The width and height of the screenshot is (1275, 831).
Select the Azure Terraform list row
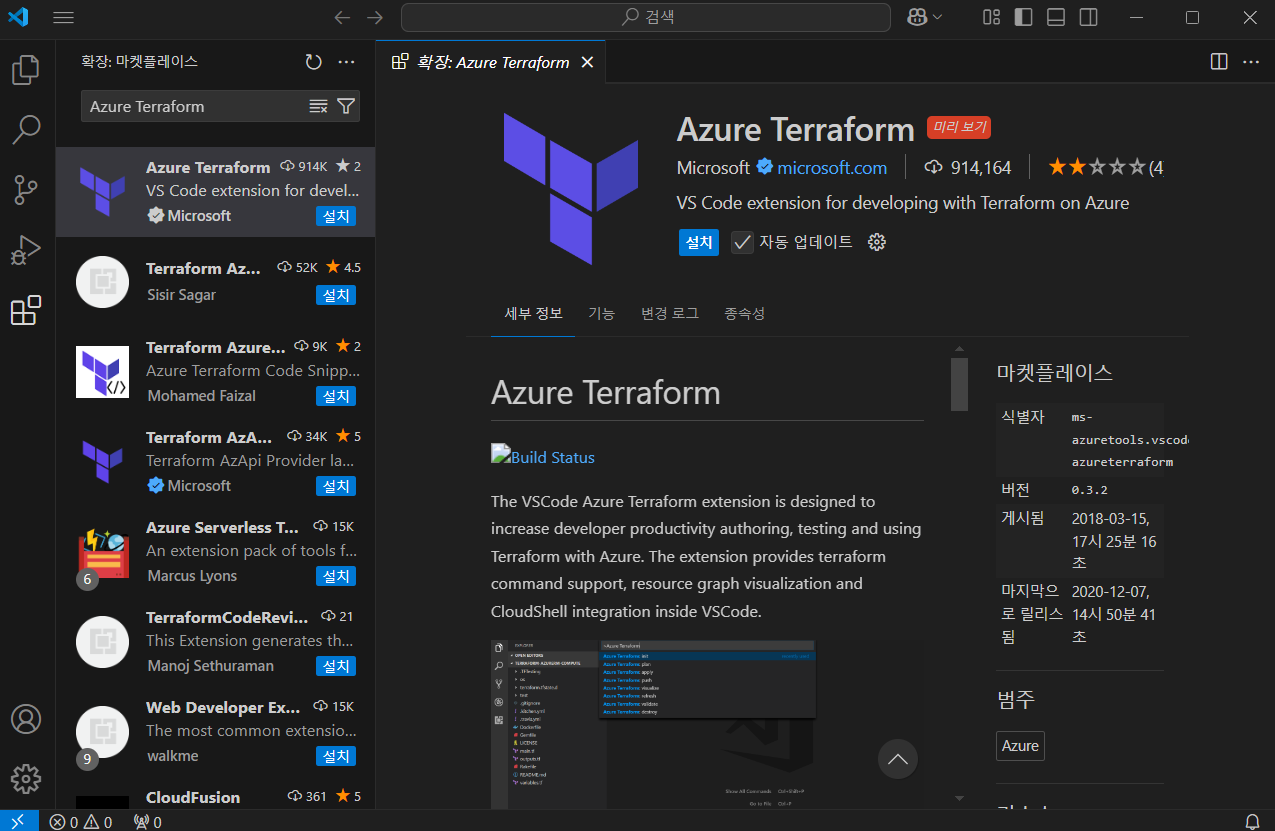click(x=215, y=192)
